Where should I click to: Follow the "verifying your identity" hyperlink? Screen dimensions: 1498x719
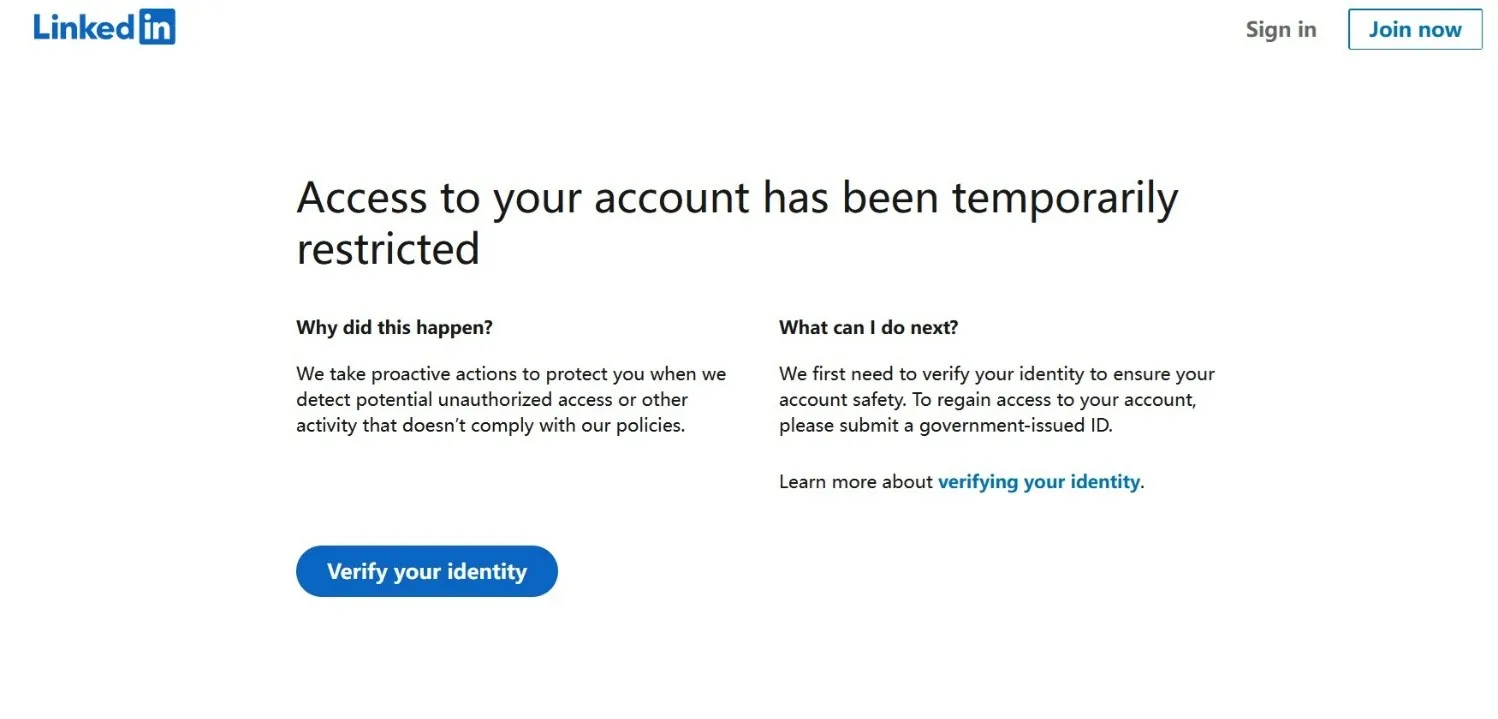click(1038, 481)
